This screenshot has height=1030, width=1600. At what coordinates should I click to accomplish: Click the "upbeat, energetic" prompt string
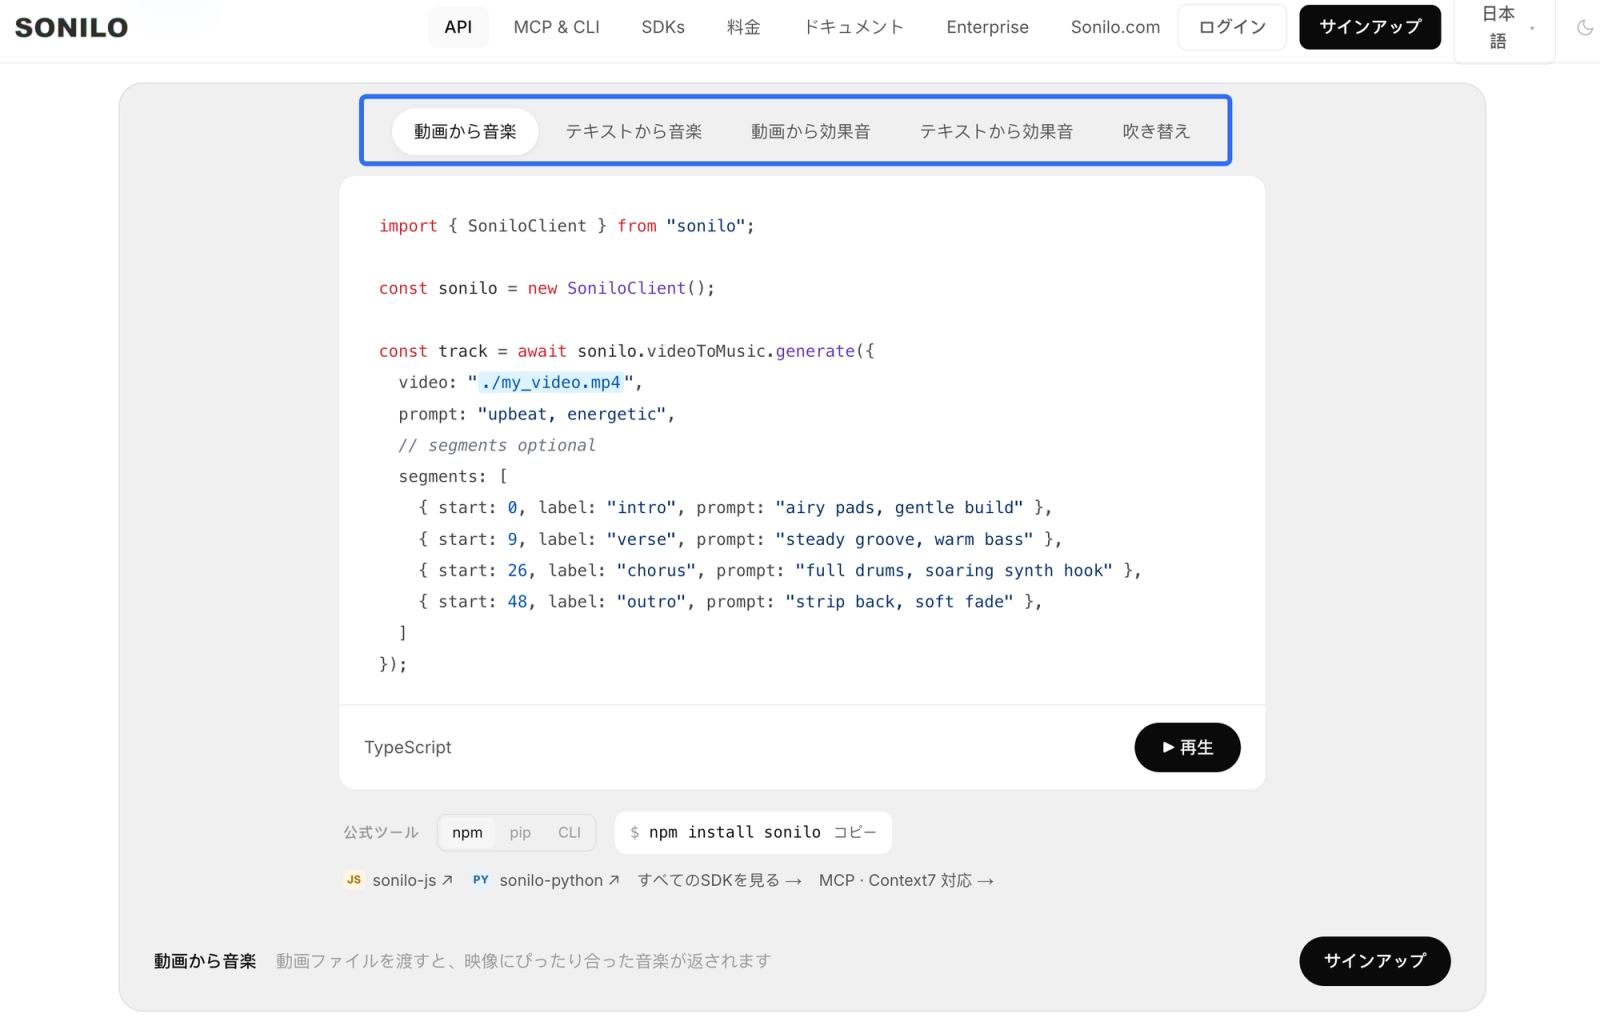pyautogui.click(x=571, y=414)
